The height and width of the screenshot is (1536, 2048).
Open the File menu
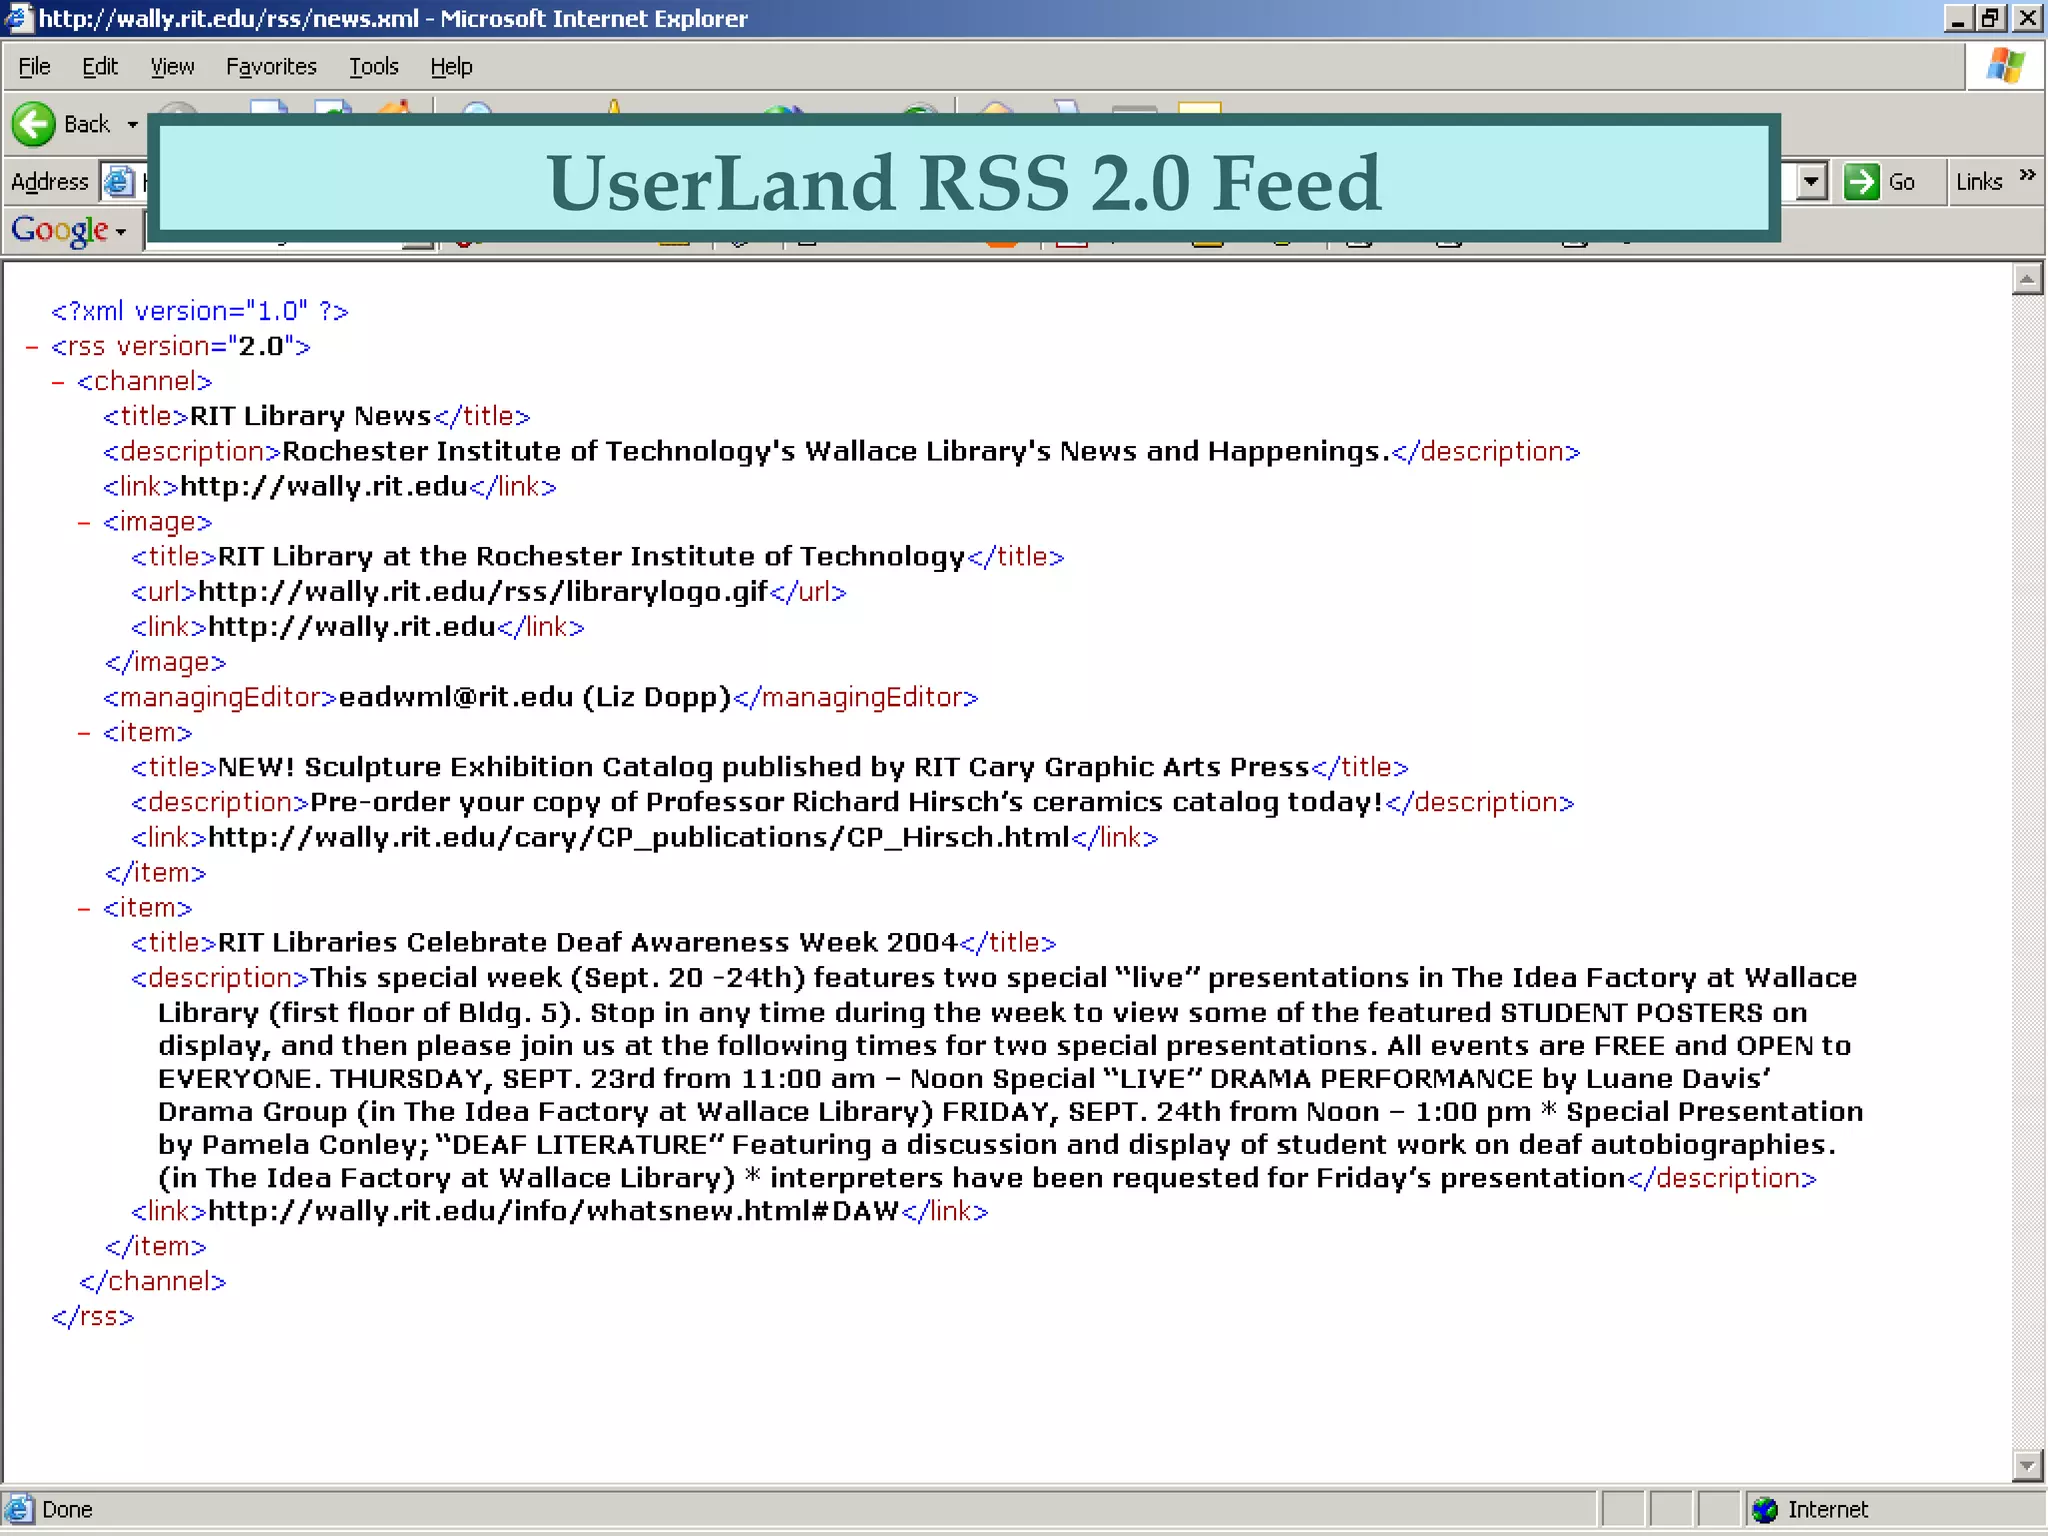tap(34, 67)
